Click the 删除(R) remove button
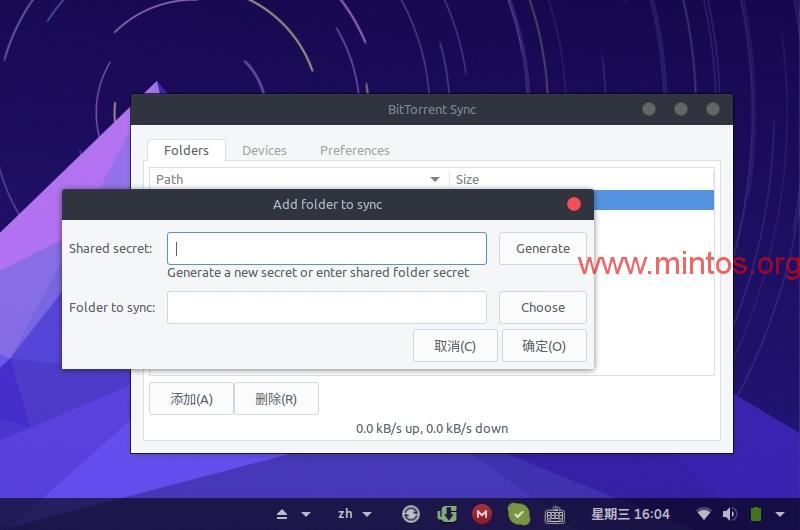Image resolution: width=800 pixels, height=530 pixels. pyautogui.click(x=276, y=399)
